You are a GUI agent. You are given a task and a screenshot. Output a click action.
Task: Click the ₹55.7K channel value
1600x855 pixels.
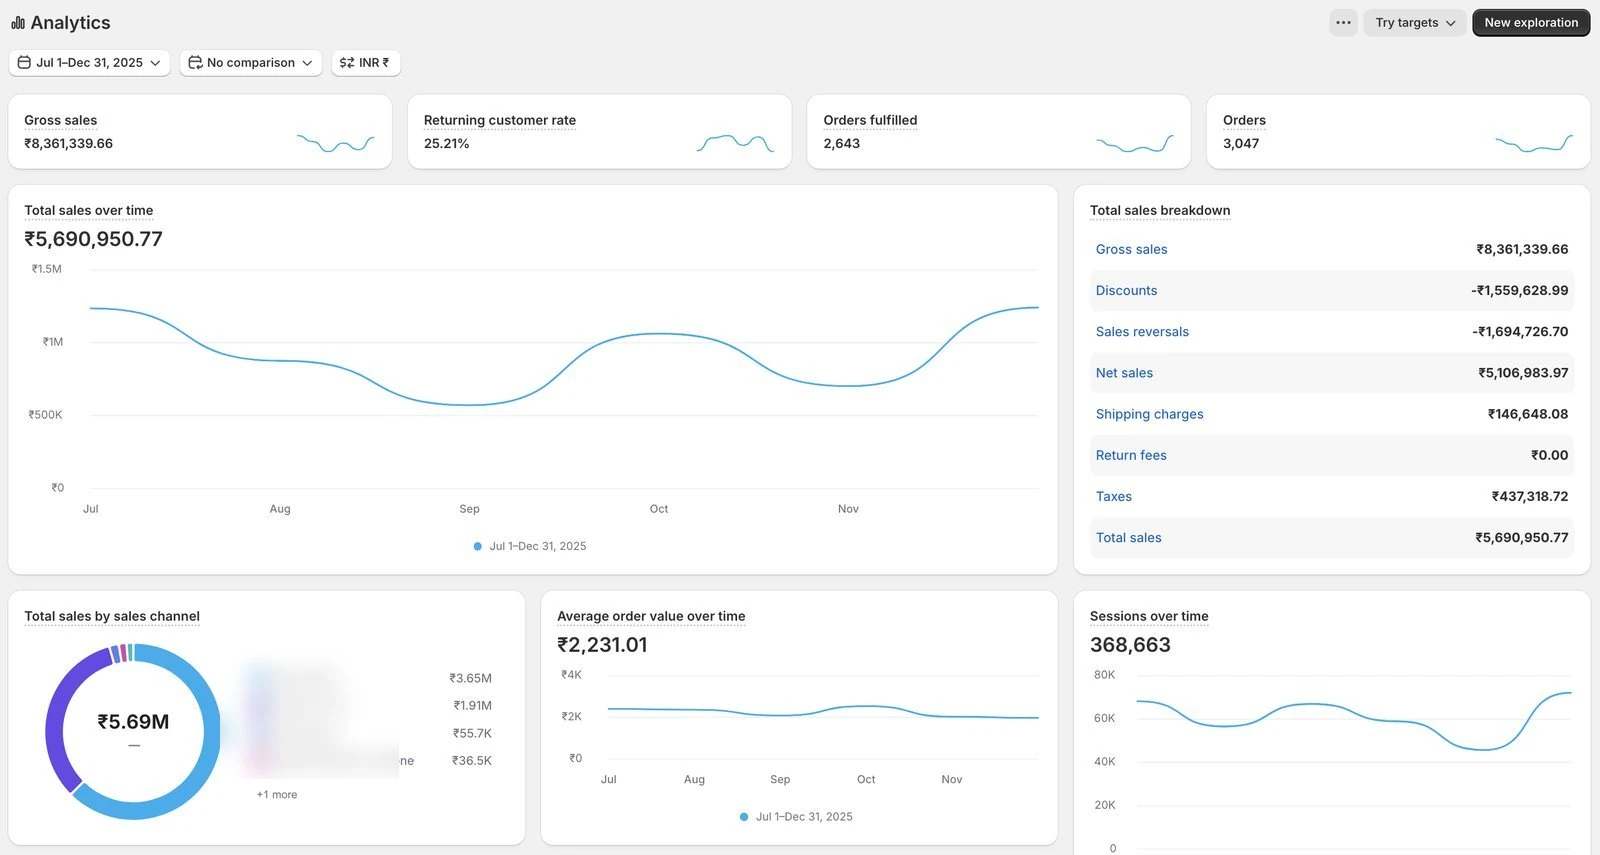click(472, 733)
